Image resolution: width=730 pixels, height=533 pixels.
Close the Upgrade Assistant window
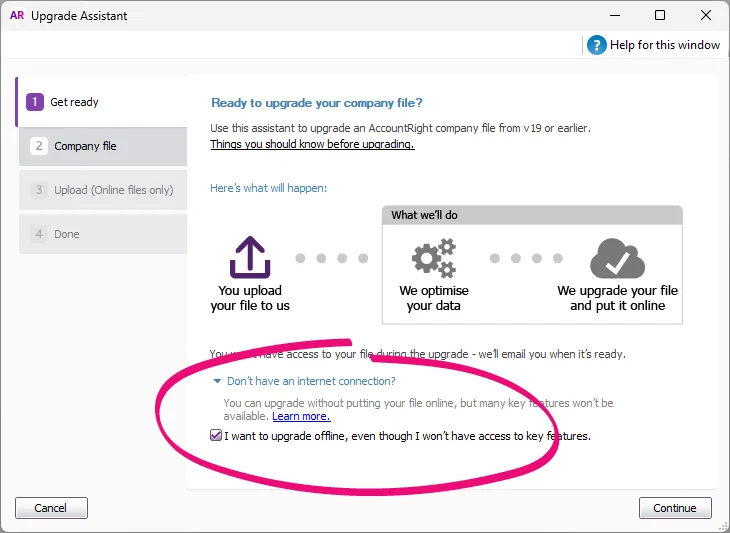(706, 15)
